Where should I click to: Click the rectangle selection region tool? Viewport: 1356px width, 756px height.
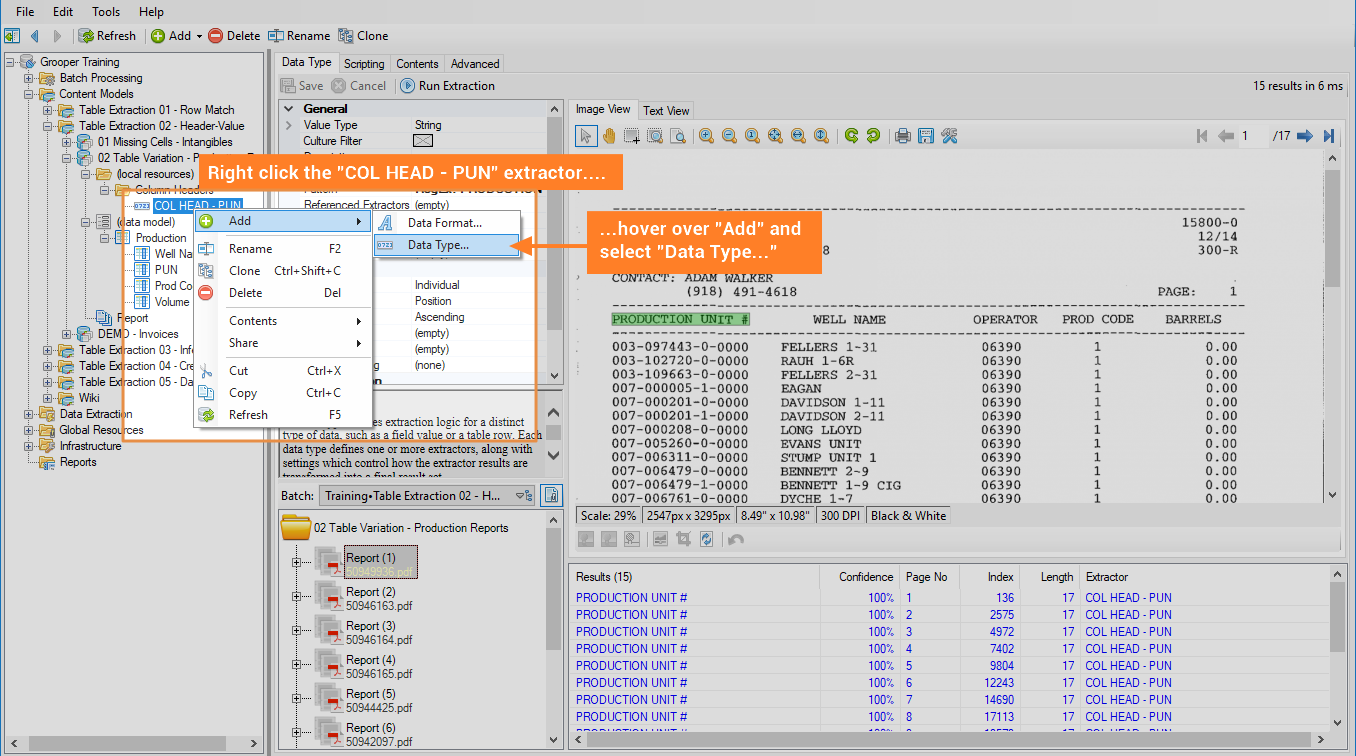(x=631, y=136)
